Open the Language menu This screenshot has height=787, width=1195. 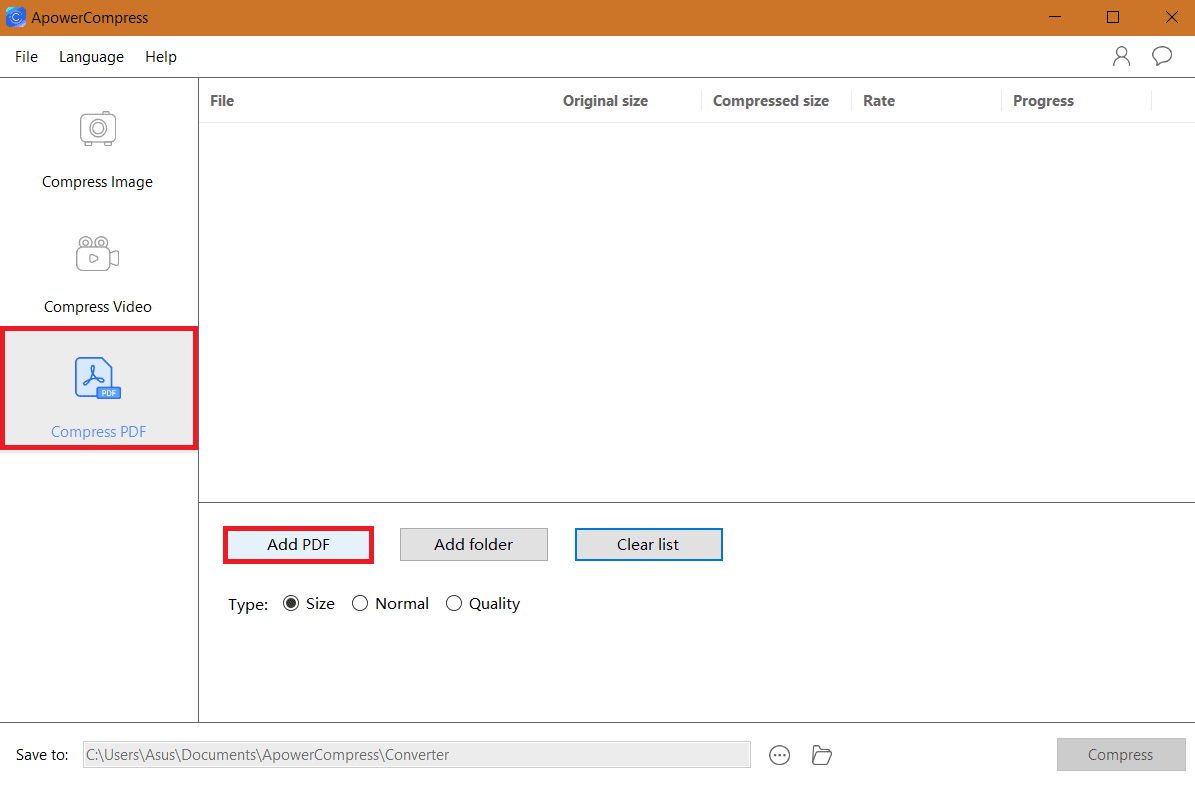[91, 56]
